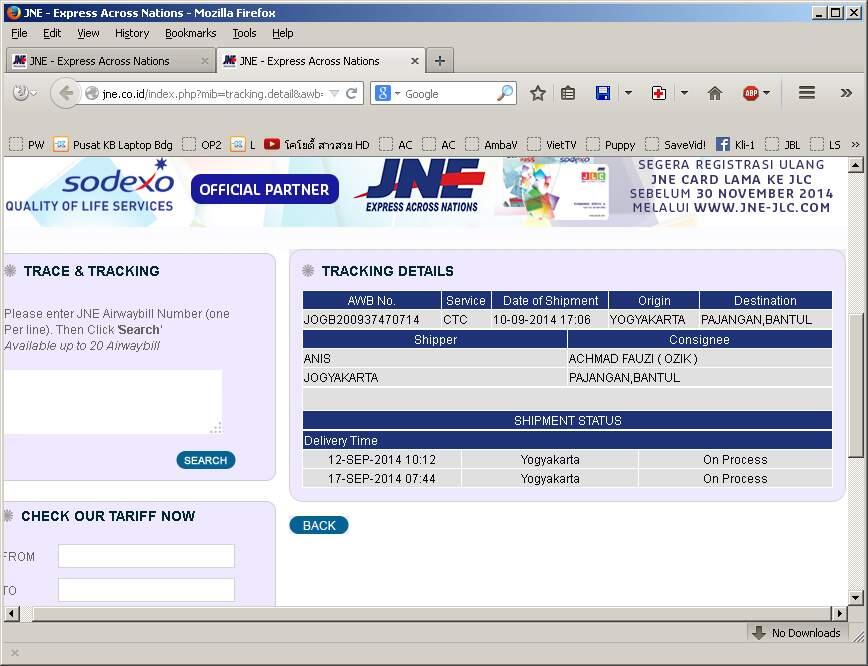Show more bookmarks chevron on bookmarks bar
The height and width of the screenshot is (666, 868).
[x=855, y=144]
